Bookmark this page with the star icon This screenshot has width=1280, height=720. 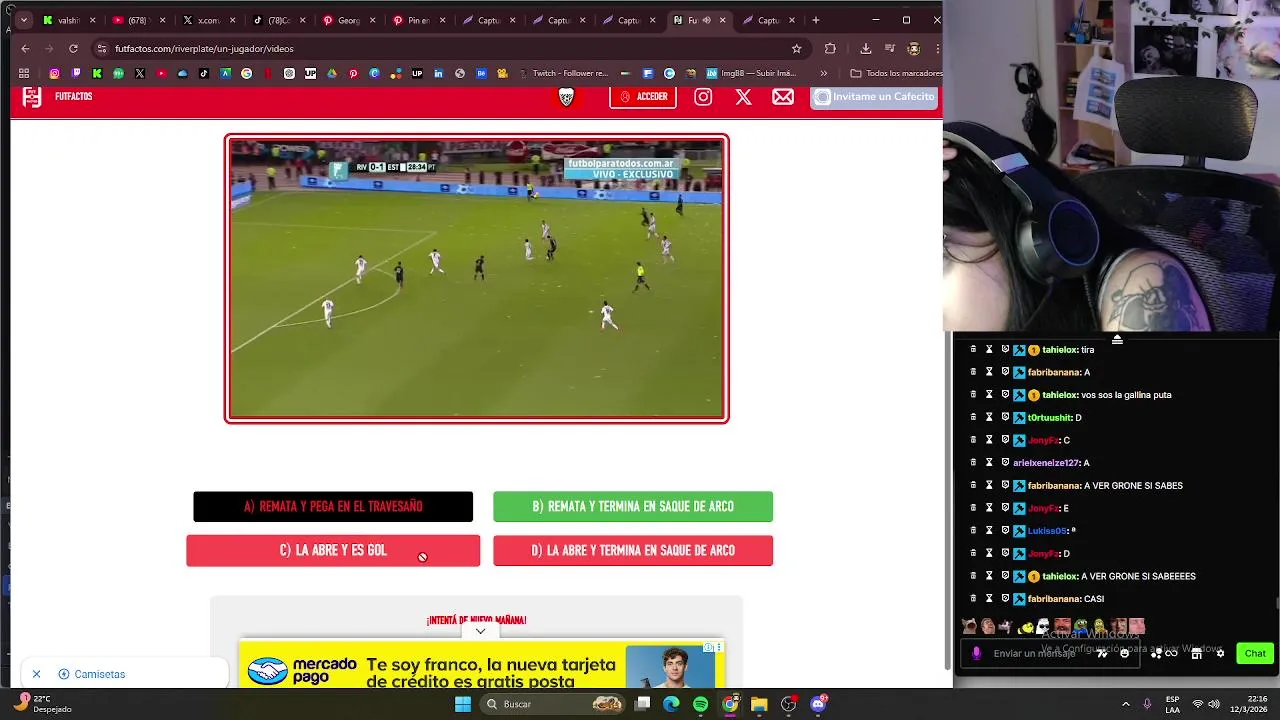point(796,48)
